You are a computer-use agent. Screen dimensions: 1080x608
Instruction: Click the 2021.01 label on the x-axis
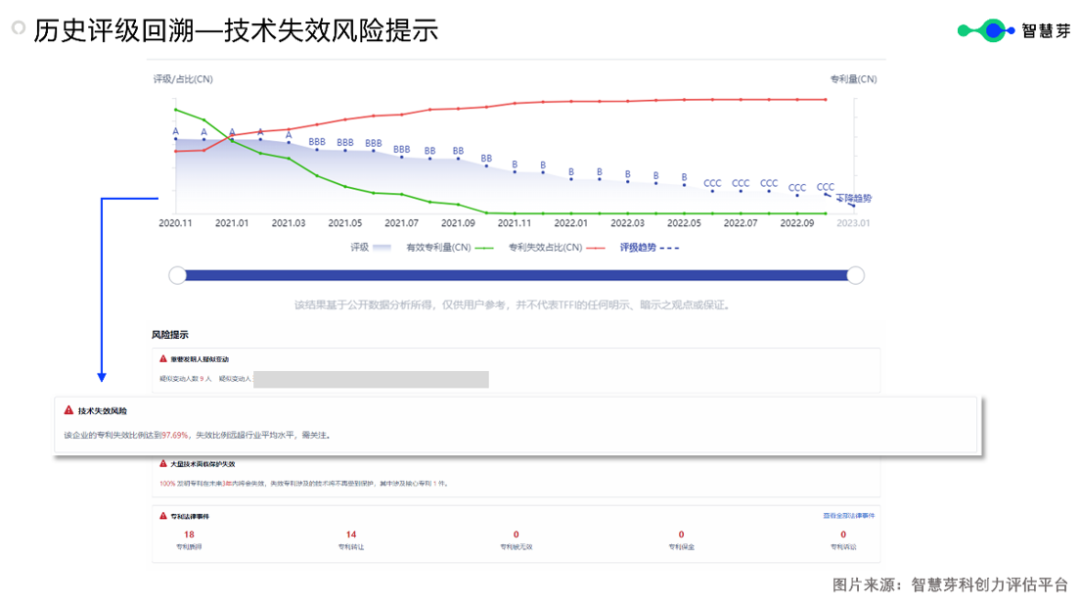(x=232, y=223)
